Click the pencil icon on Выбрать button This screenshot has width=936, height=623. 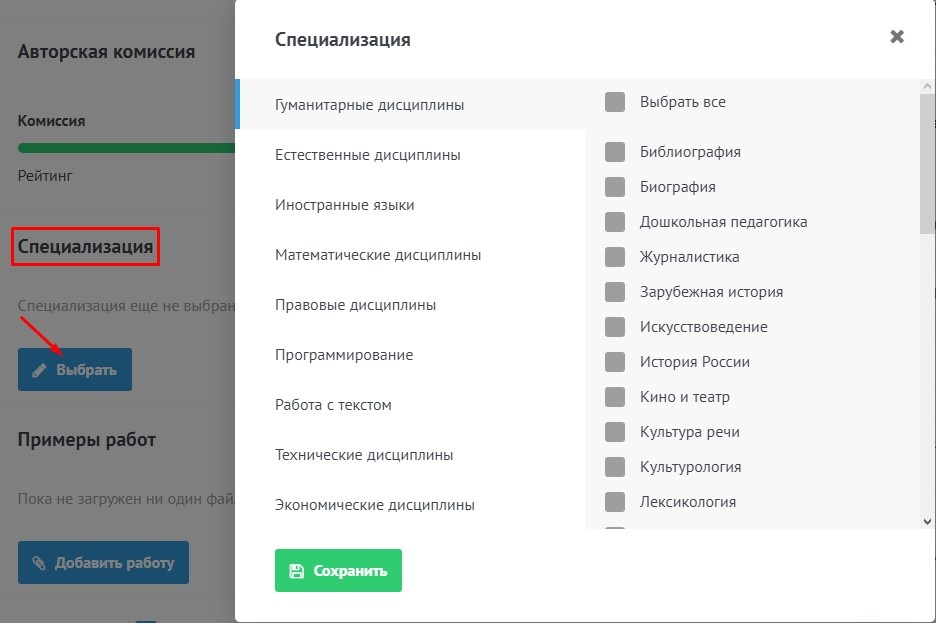pos(40,370)
